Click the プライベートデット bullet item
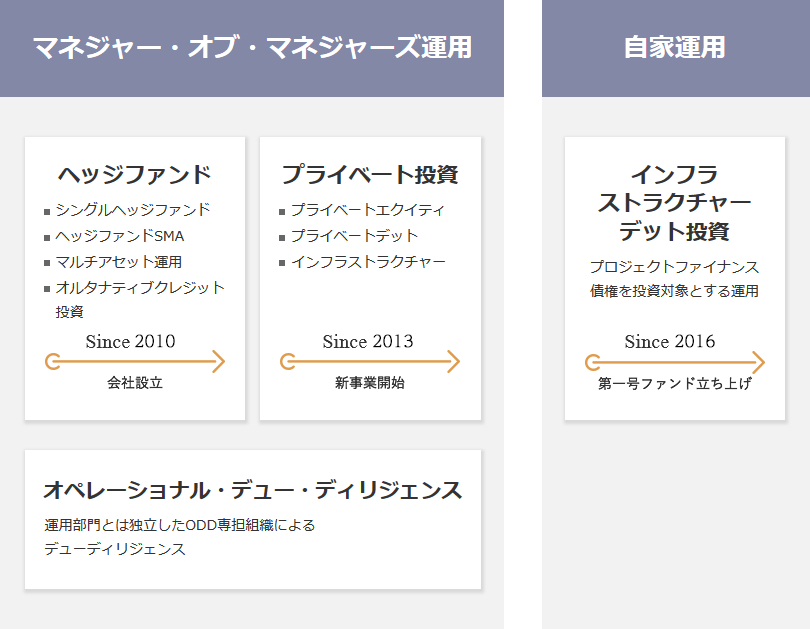The height and width of the screenshot is (629, 810). point(354,236)
